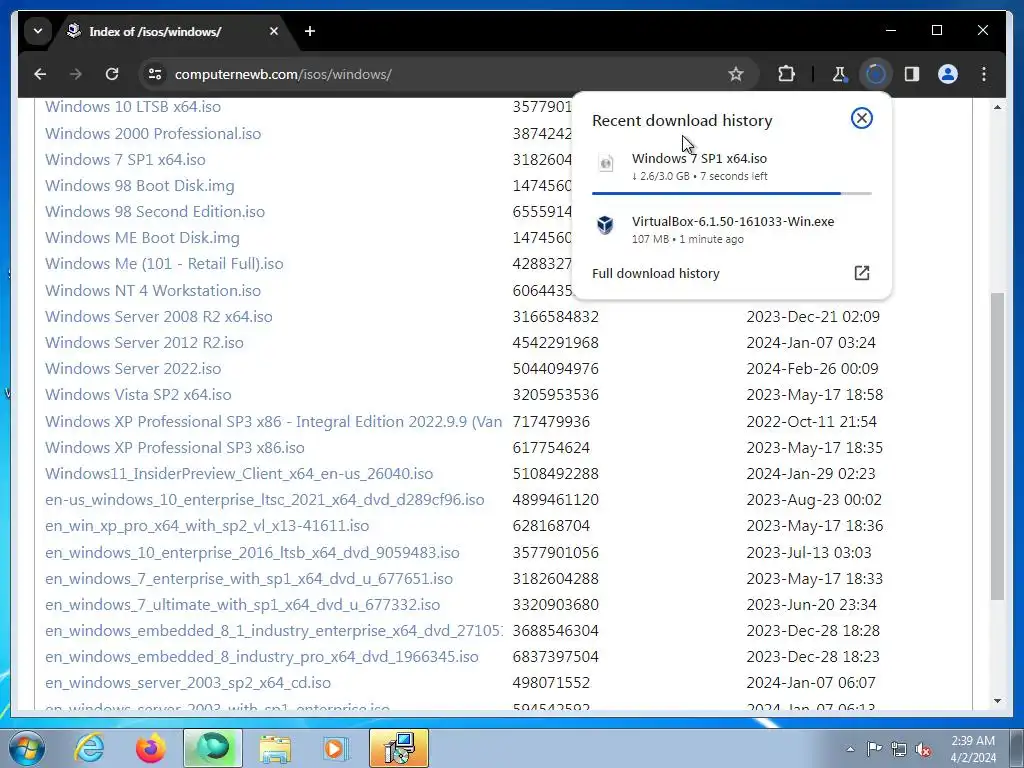
Task: Click scrollbar up arrow
Action: pyautogui.click(x=997, y=106)
